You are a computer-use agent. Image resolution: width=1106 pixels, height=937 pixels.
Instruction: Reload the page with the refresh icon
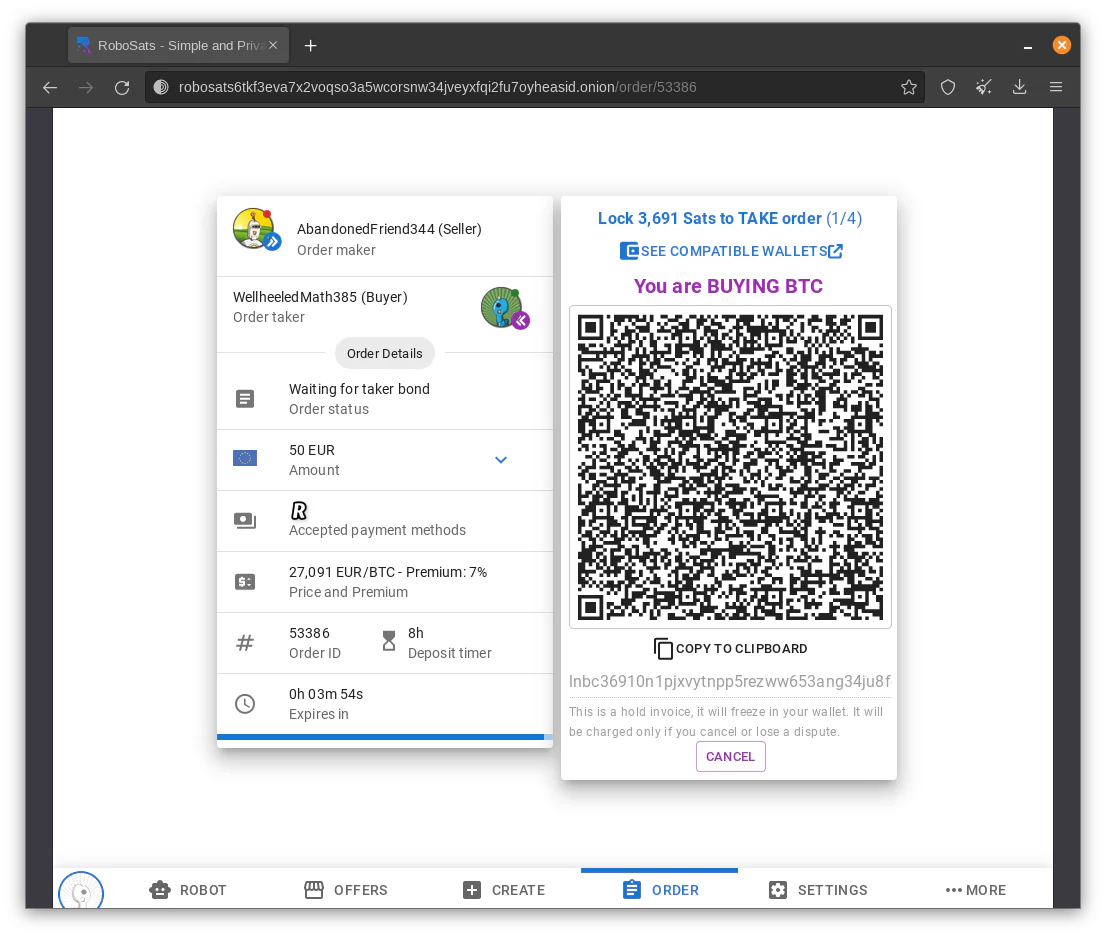pyautogui.click(x=122, y=87)
